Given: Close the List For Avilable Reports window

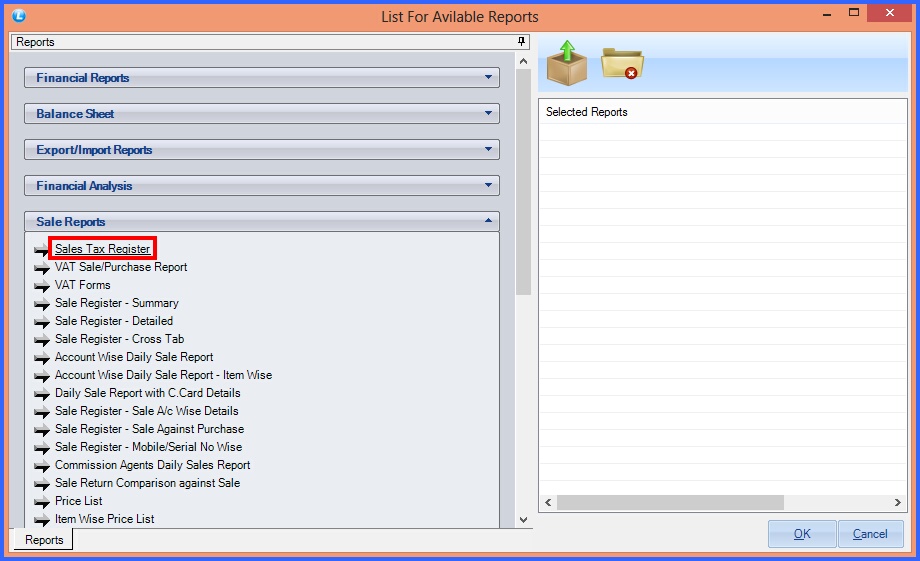Looking at the screenshot, I should tap(889, 13).
